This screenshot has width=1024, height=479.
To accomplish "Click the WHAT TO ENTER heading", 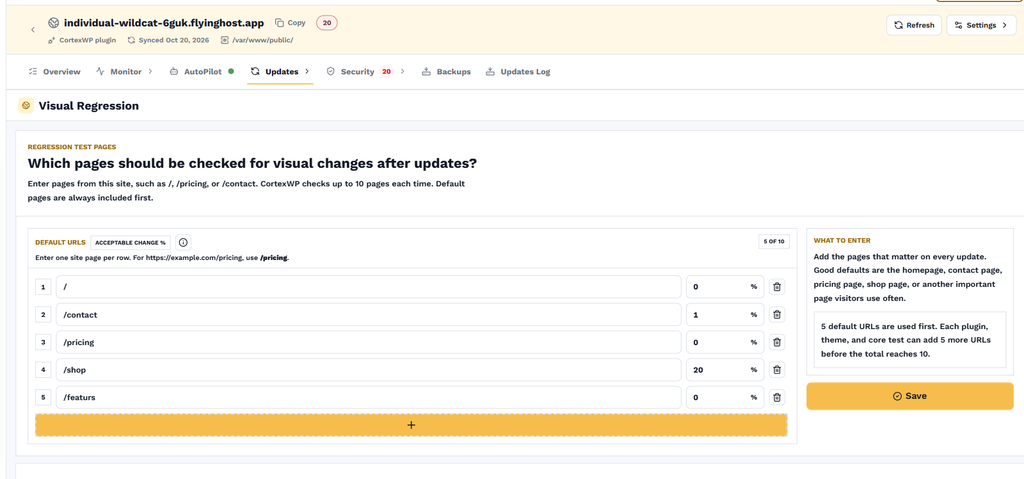I will pos(842,240).
